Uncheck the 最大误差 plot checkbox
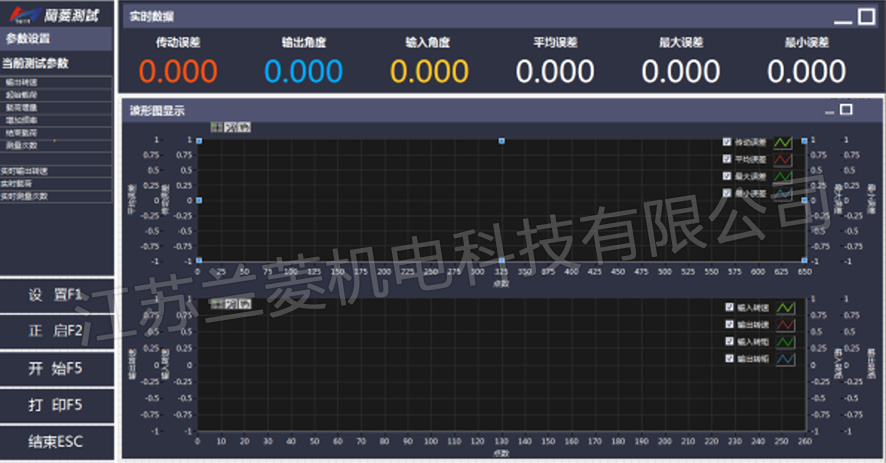886x463 pixels. 727,176
